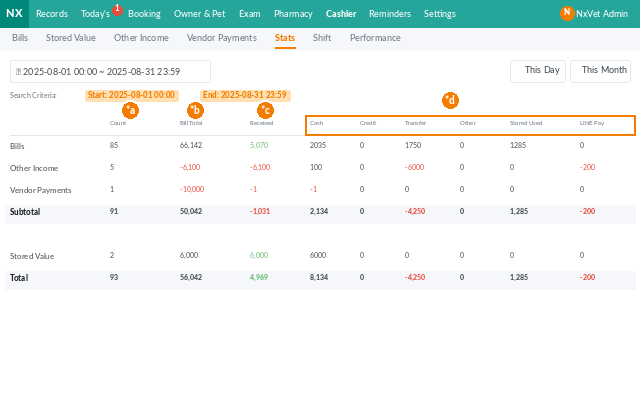
Task: Click the End: 2025-08-31 23:59 criteria tag
Action: point(245,95)
